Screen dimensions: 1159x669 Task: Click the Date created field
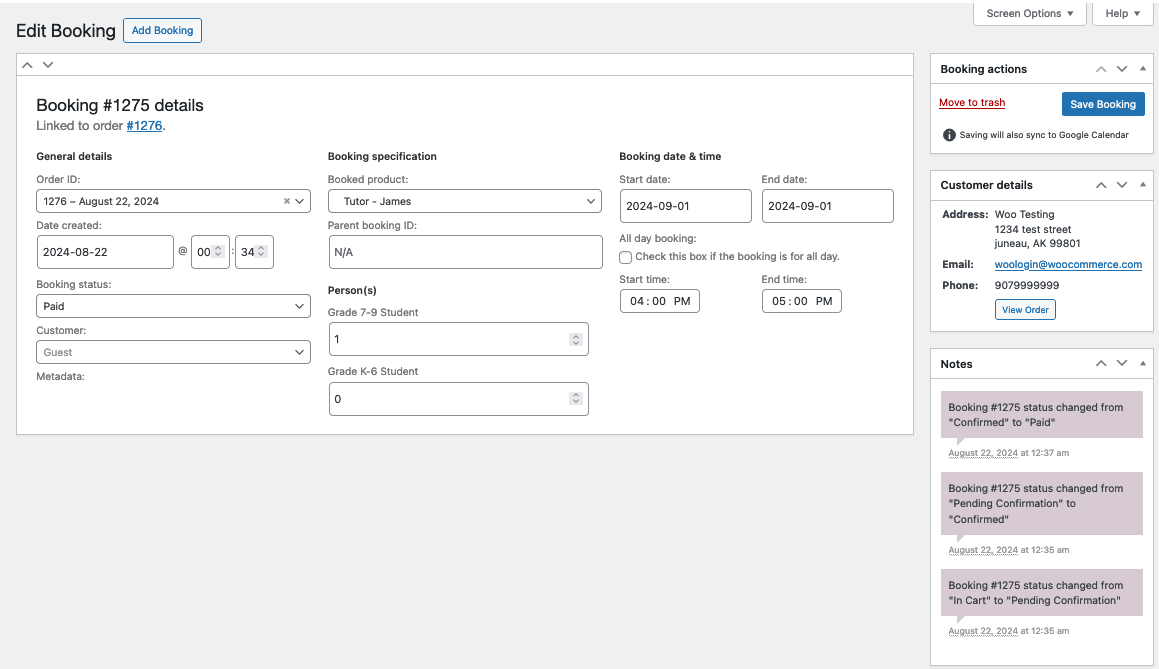click(x=105, y=252)
